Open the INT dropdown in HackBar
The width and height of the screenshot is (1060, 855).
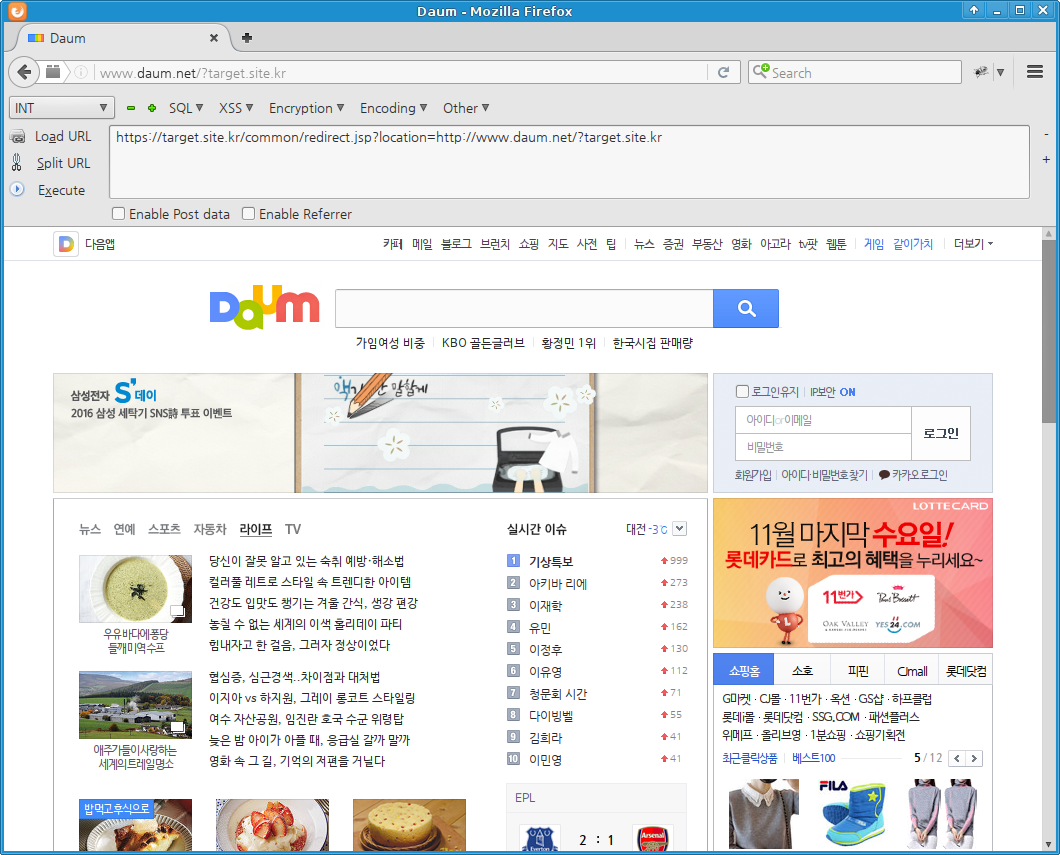pos(61,108)
